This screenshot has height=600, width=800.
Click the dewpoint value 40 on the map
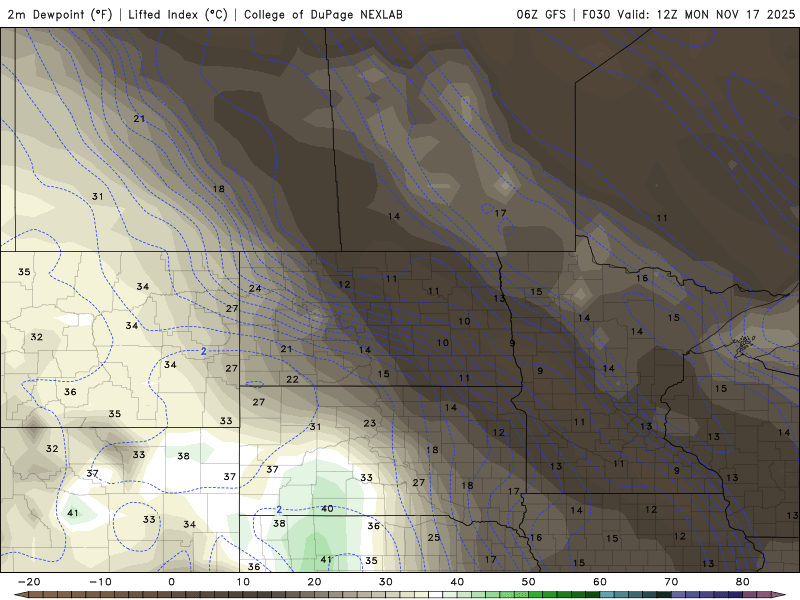[327, 509]
